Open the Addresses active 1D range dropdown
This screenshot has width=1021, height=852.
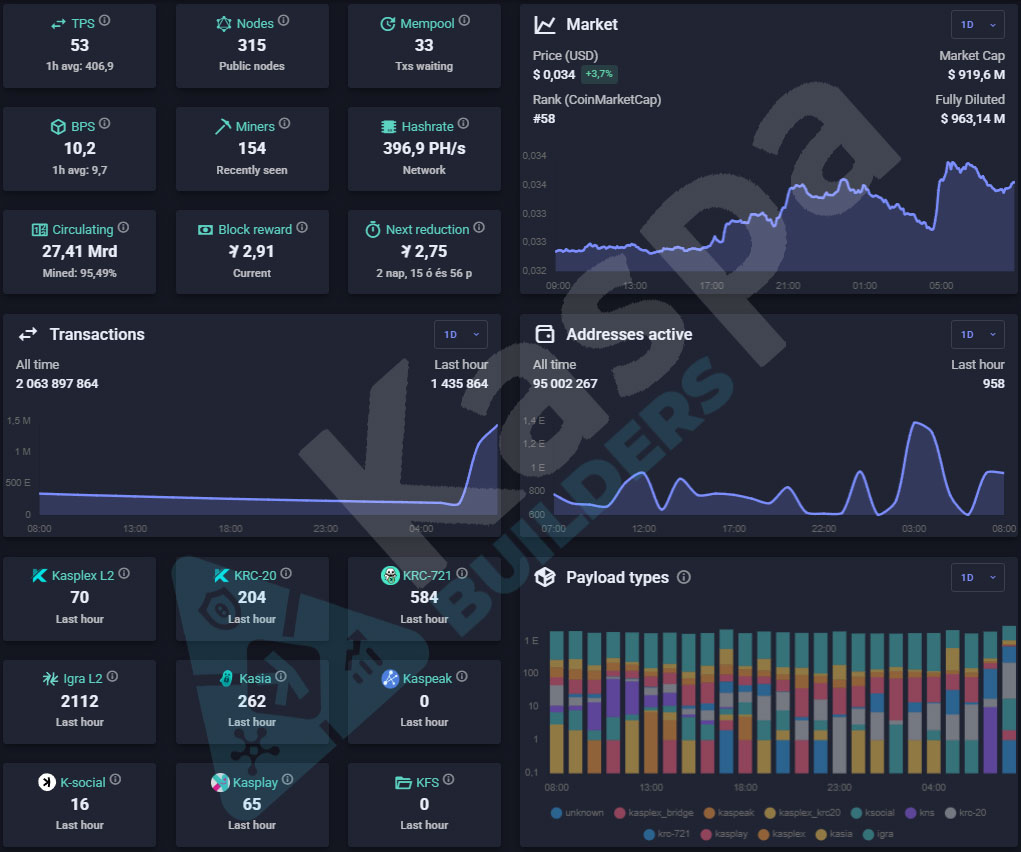[977, 334]
